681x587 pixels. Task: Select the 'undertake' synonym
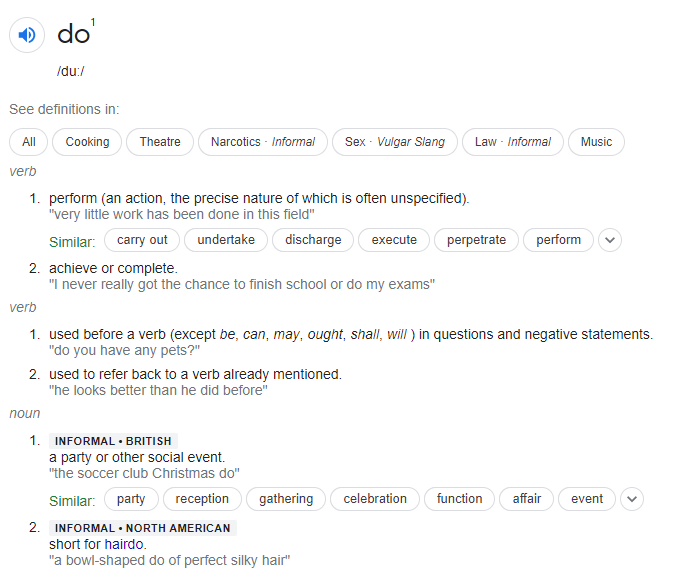coord(226,240)
